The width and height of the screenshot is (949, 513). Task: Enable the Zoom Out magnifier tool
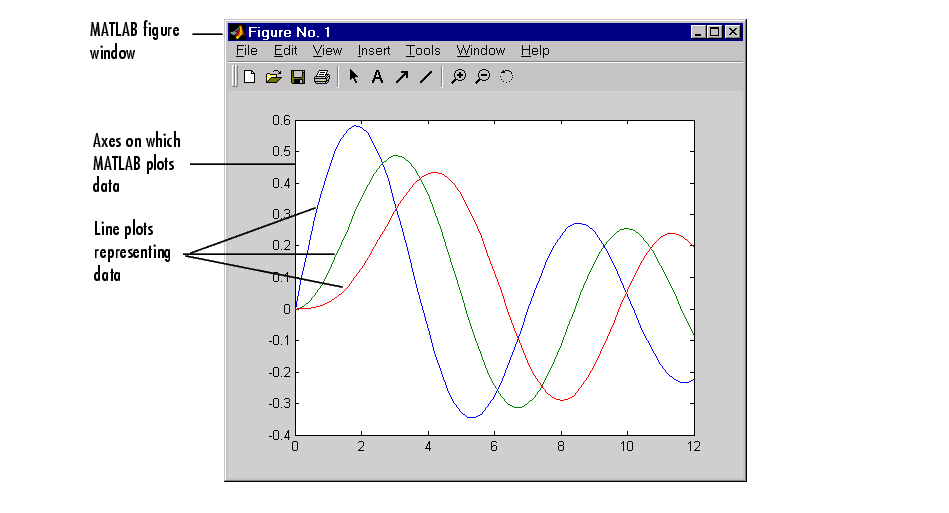point(482,77)
